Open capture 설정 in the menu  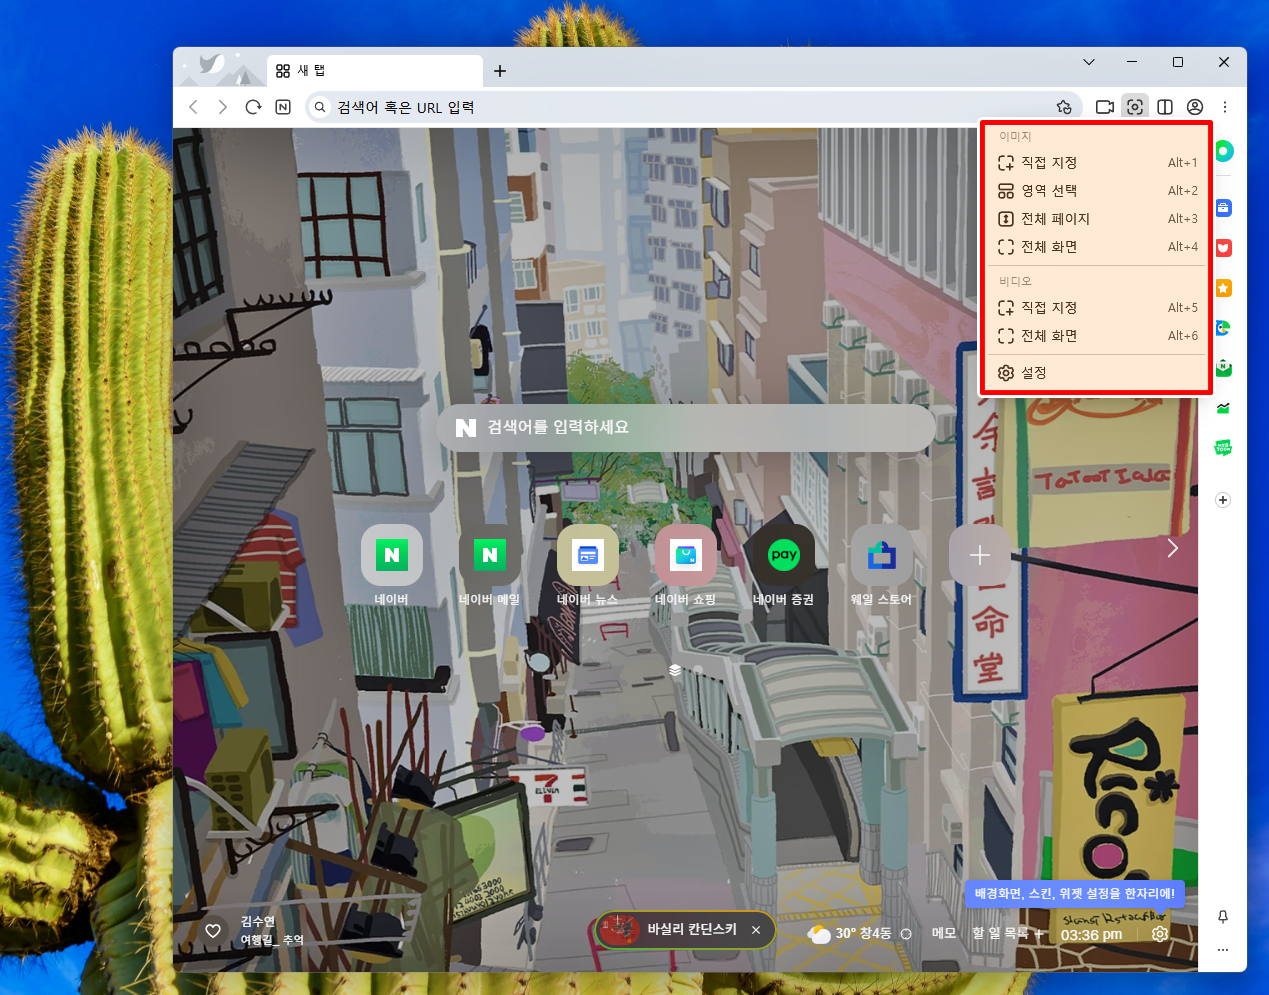tap(1097, 373)
